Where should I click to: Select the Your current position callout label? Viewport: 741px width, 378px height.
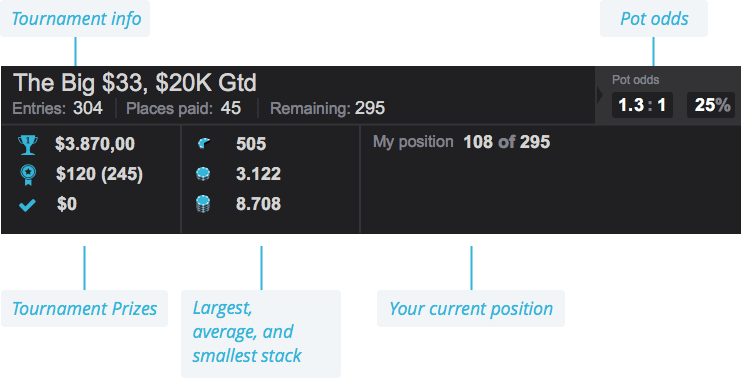(471, 309)
